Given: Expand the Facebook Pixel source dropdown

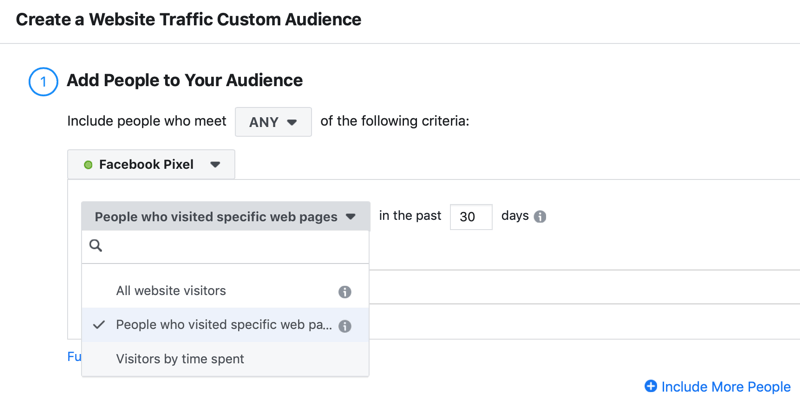Looking at the screenshot, I should [x=151, y=165].
